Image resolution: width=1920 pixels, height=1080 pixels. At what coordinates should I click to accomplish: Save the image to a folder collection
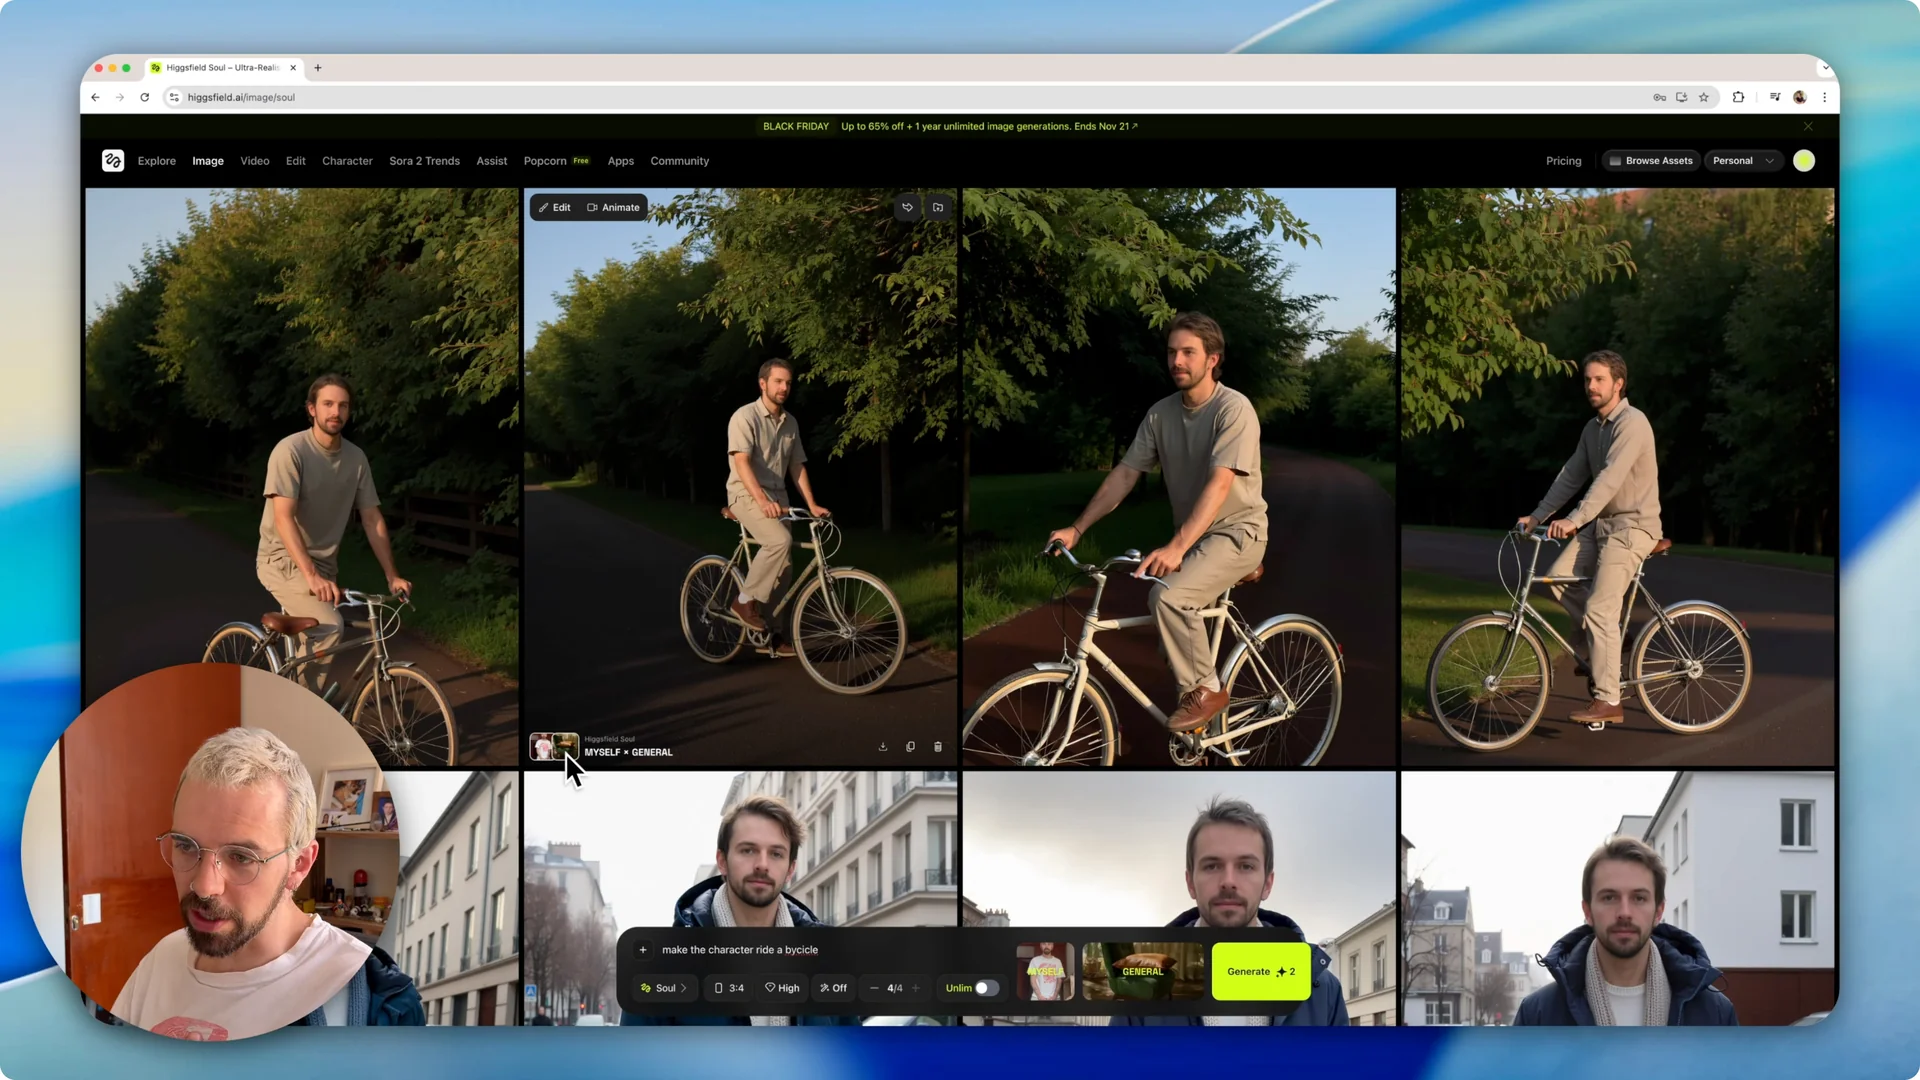(937, 207)
